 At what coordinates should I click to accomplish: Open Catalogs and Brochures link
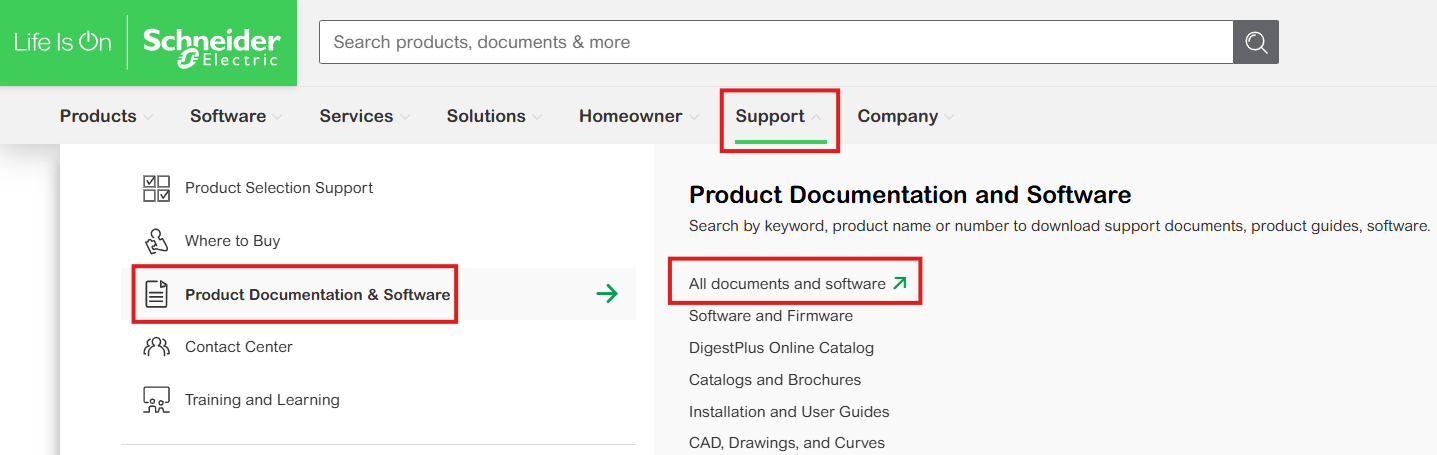(x=775, y=380)
